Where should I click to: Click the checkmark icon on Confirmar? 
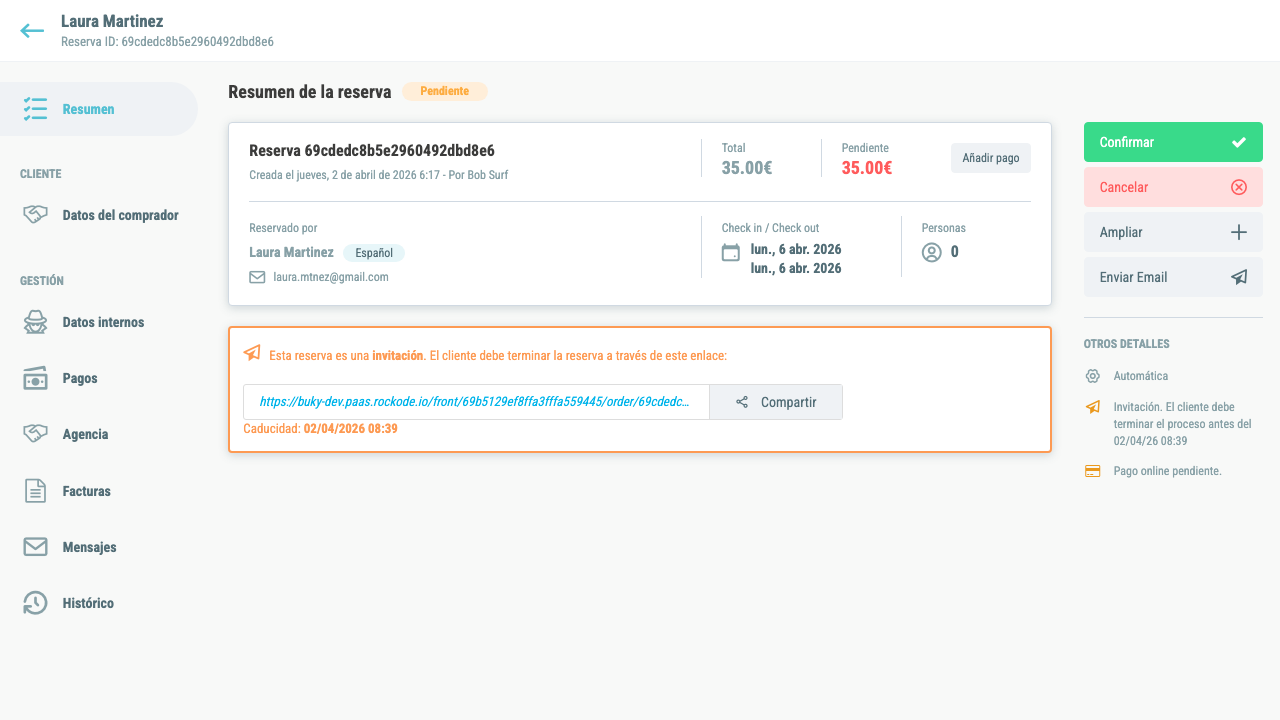coord(1239,142)
